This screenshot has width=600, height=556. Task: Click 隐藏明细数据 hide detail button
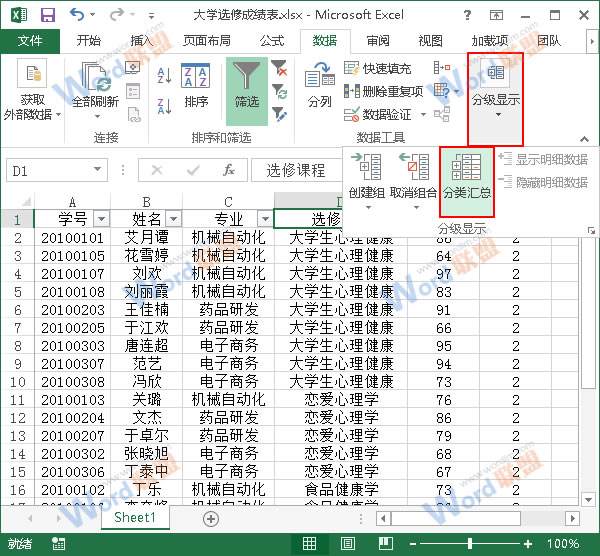[x=543, y=182]
